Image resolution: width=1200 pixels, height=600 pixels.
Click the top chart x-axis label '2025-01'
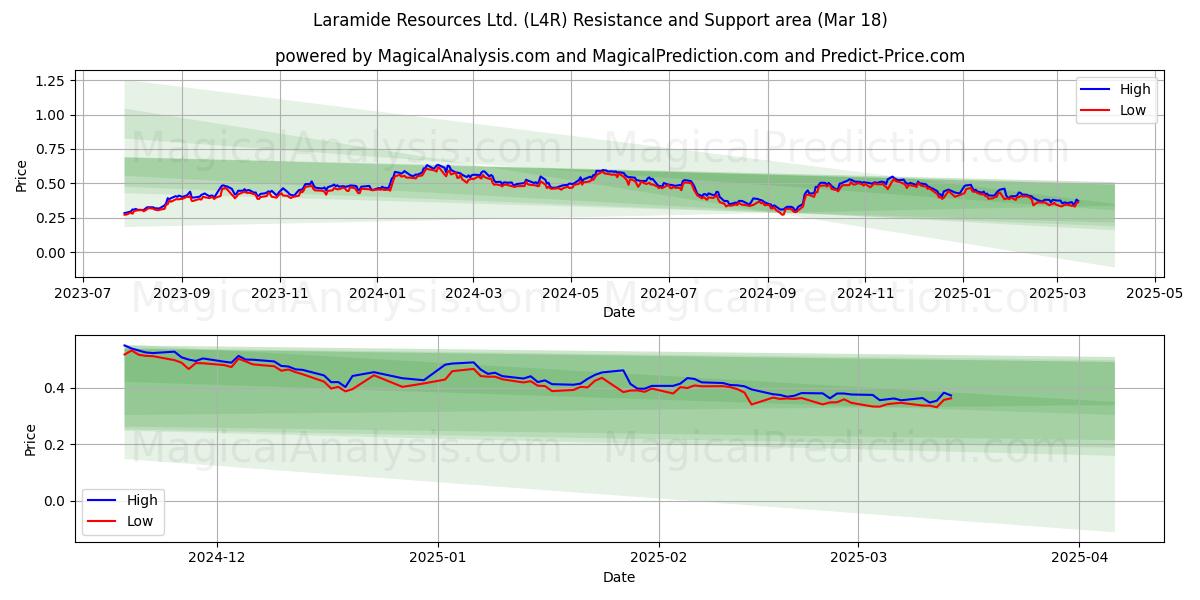963,295
